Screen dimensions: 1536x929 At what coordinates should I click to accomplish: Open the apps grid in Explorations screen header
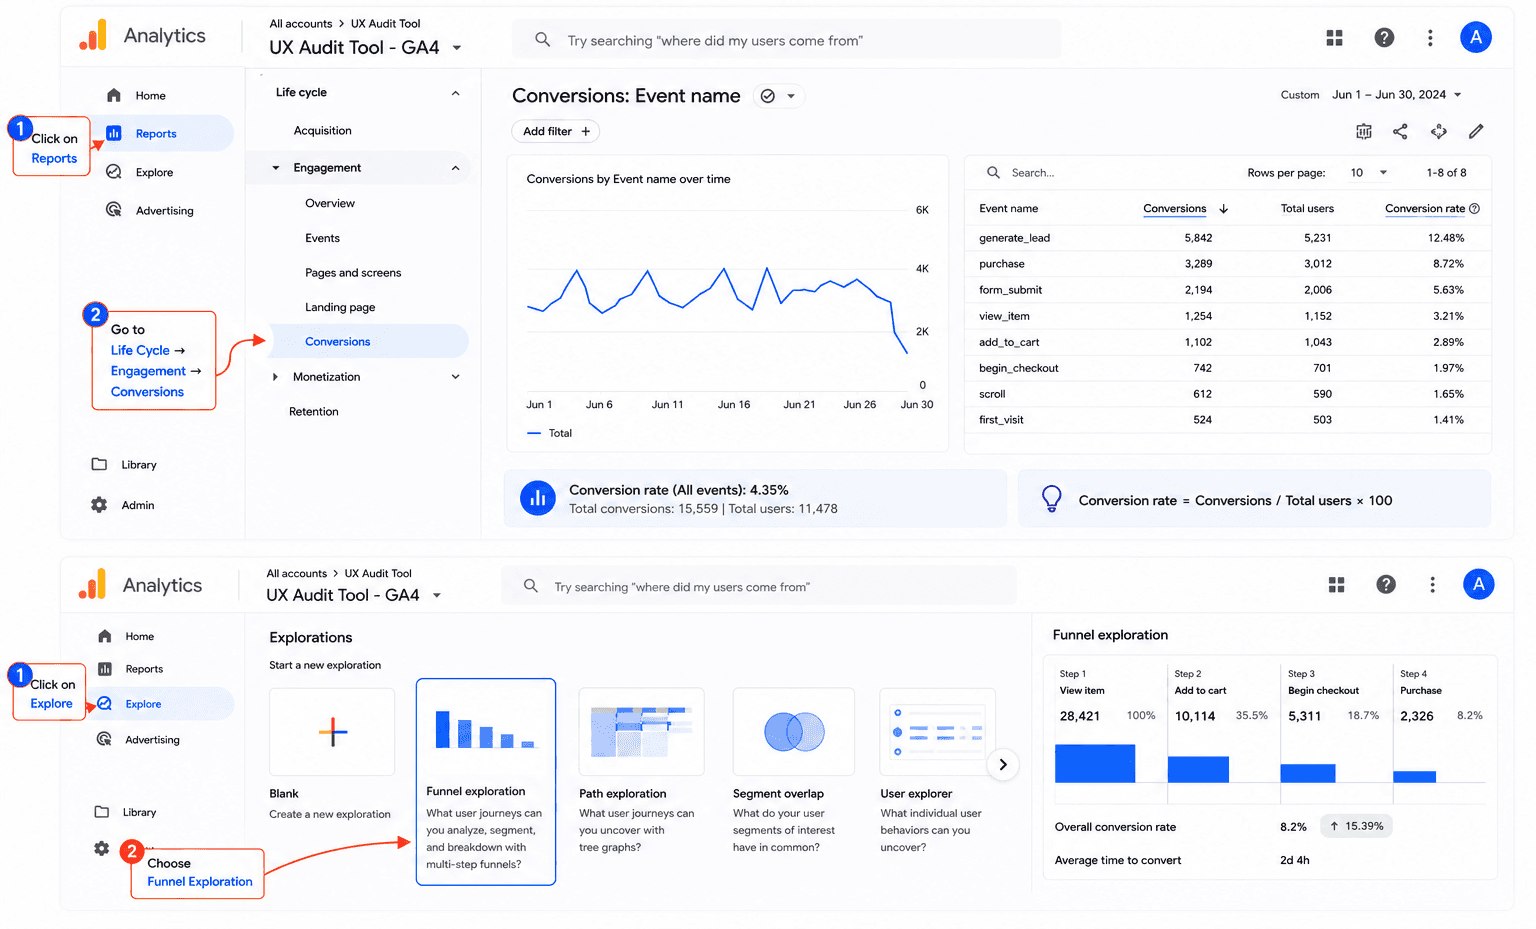1336,585
